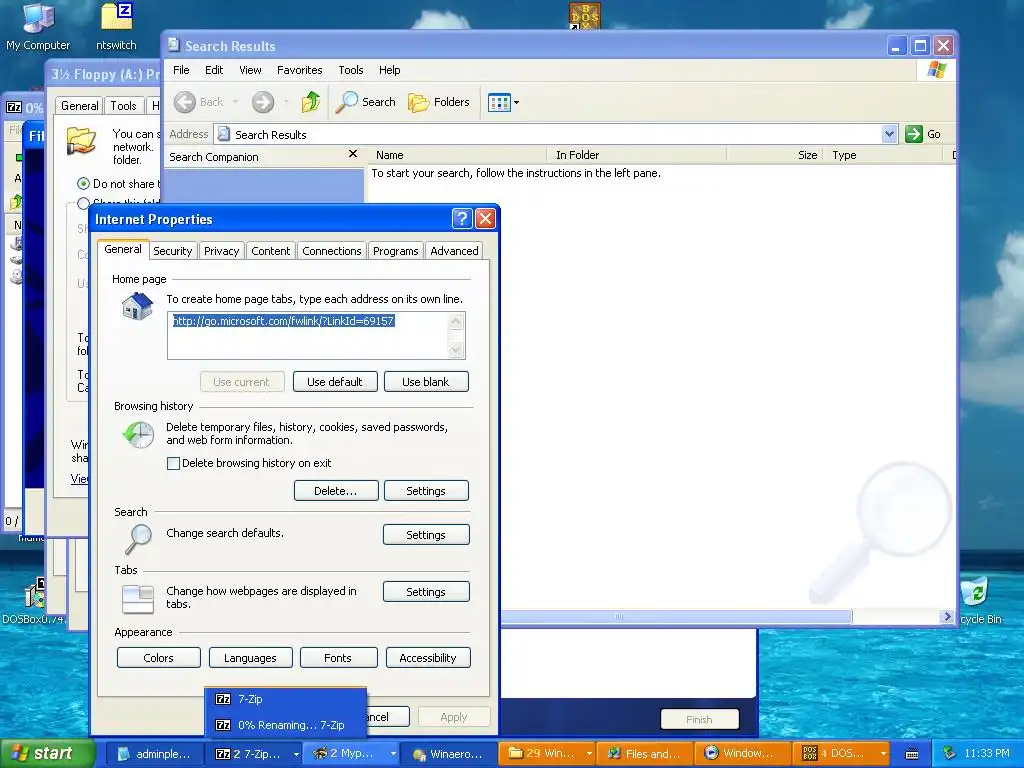Click the Fonts button
Screen dimensions: 1024x768
338,658
